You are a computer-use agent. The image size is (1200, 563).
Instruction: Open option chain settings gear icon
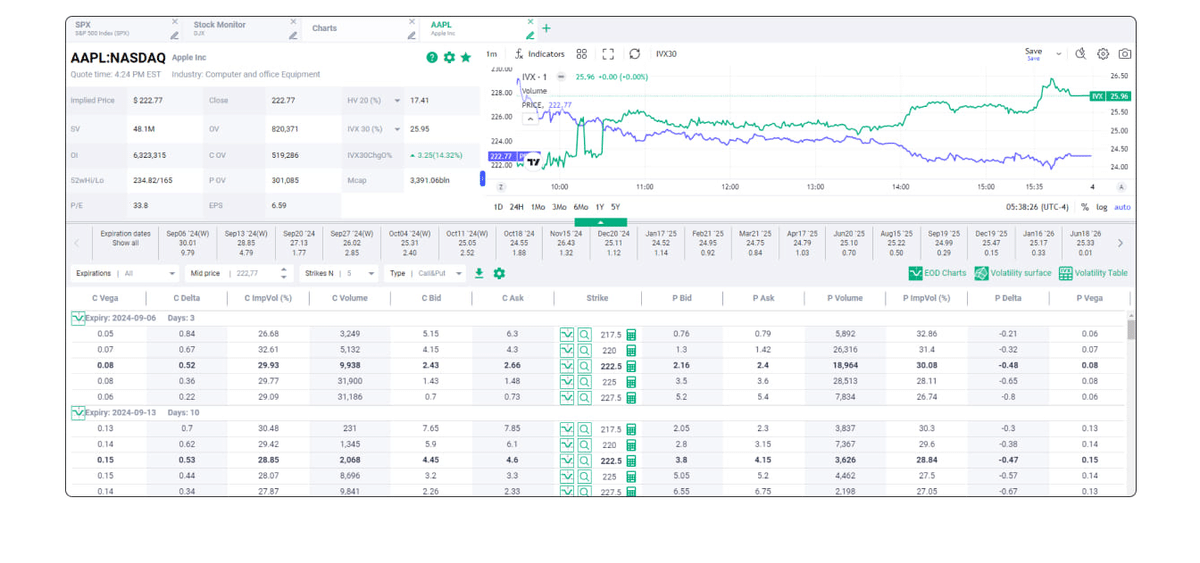[x=499, y=273]
